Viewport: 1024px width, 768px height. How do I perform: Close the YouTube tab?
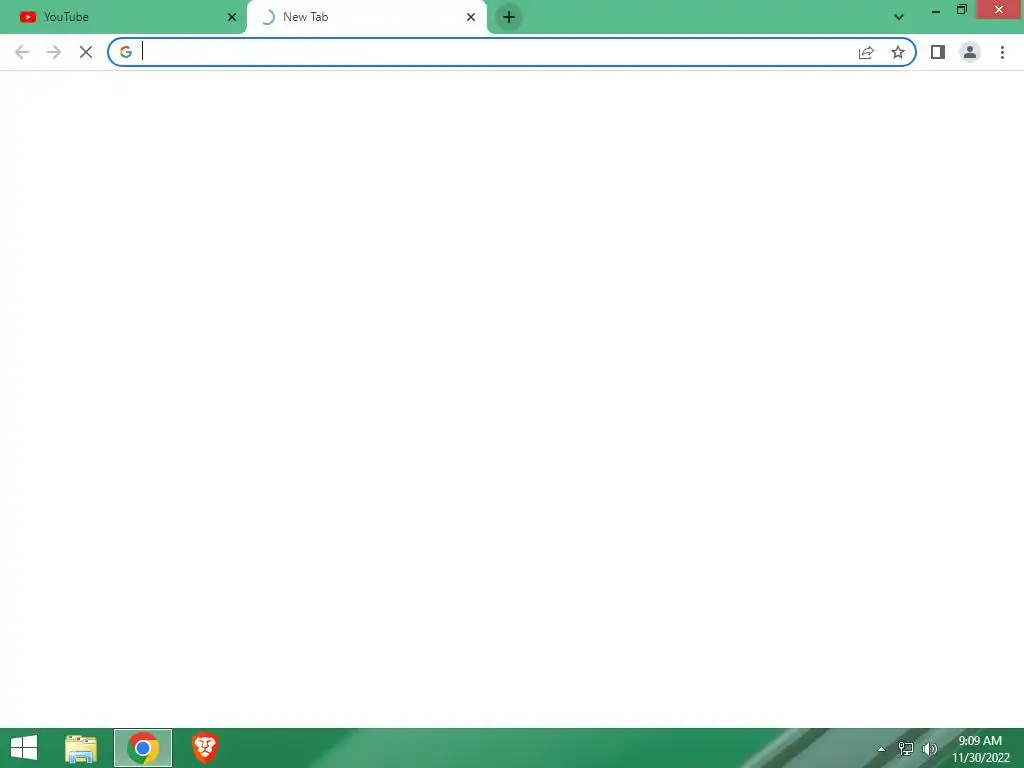(232, 17)
